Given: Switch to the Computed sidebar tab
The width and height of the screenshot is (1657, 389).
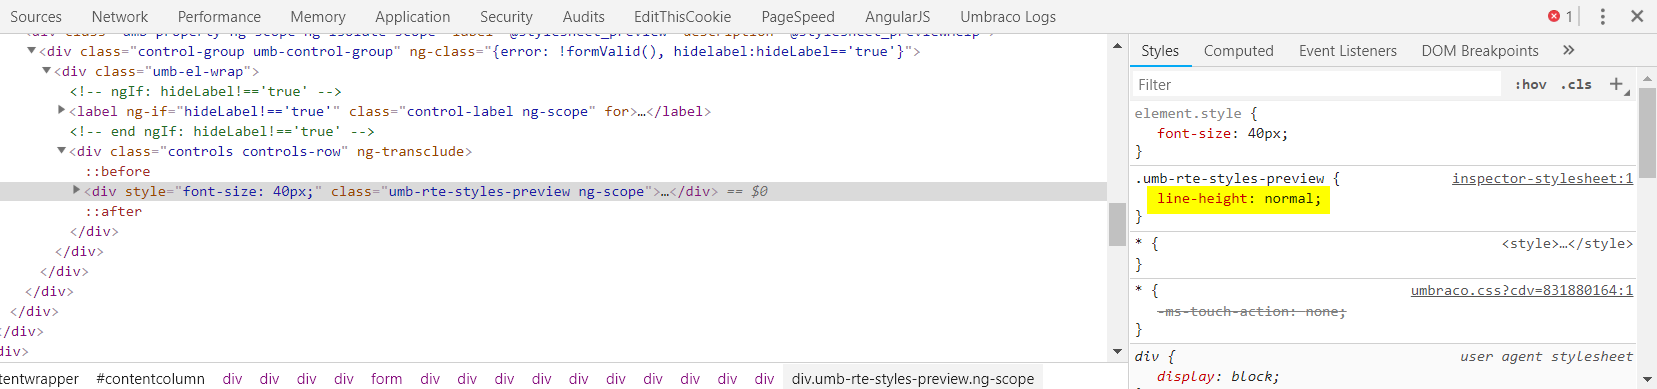Looking at the screenshot, I should 1239,51.
